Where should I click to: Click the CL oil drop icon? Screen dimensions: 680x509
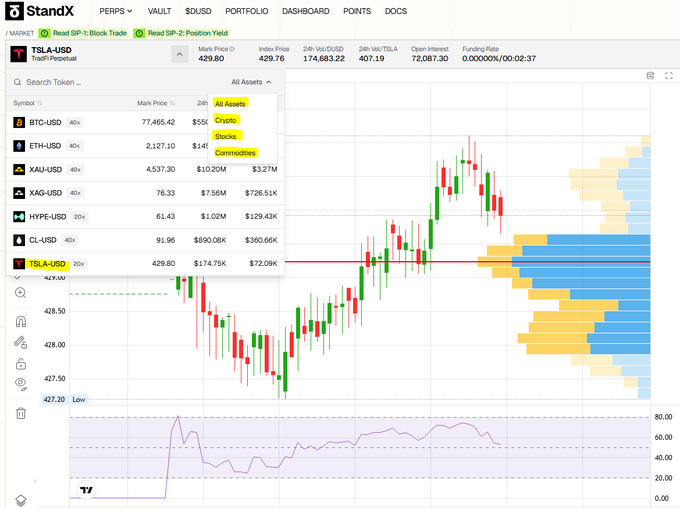(19, 240)
